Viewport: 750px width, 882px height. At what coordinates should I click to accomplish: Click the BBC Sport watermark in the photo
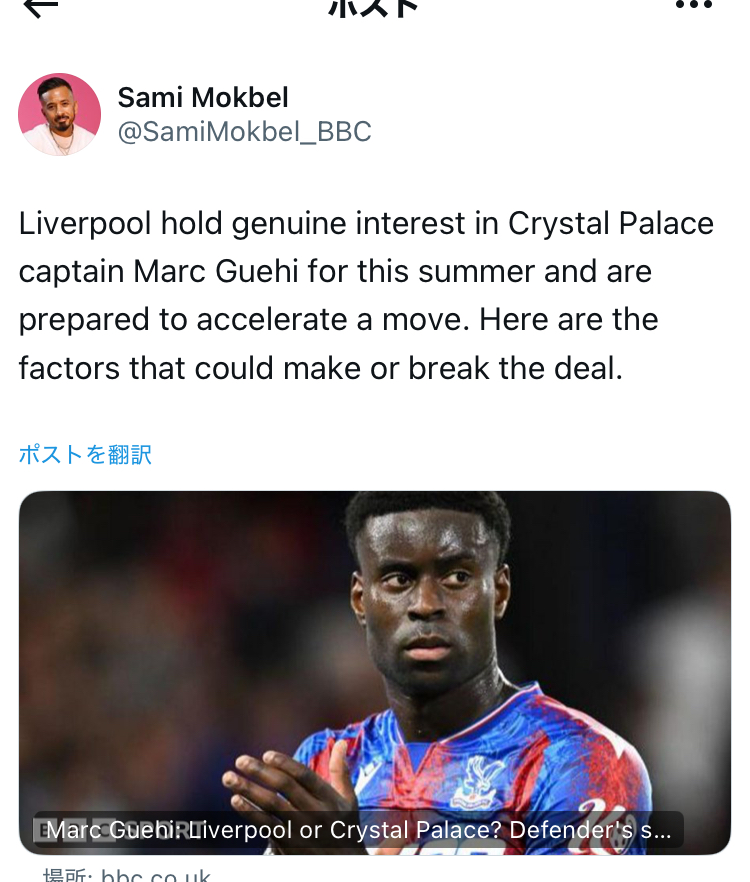point(118,830)
